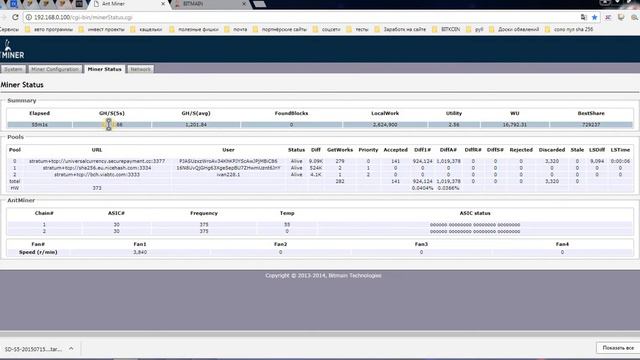Select the Miner Status tab
Viewport: 640px width, 360px height.
pyautogui.click(x=104, y=69)
